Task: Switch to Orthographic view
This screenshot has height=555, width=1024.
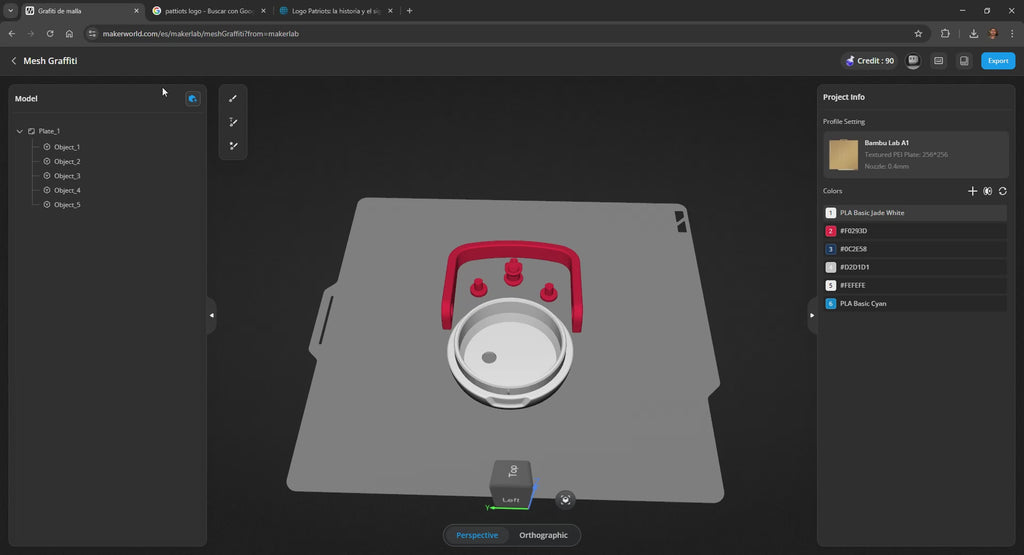Action: tap(543, 535)
